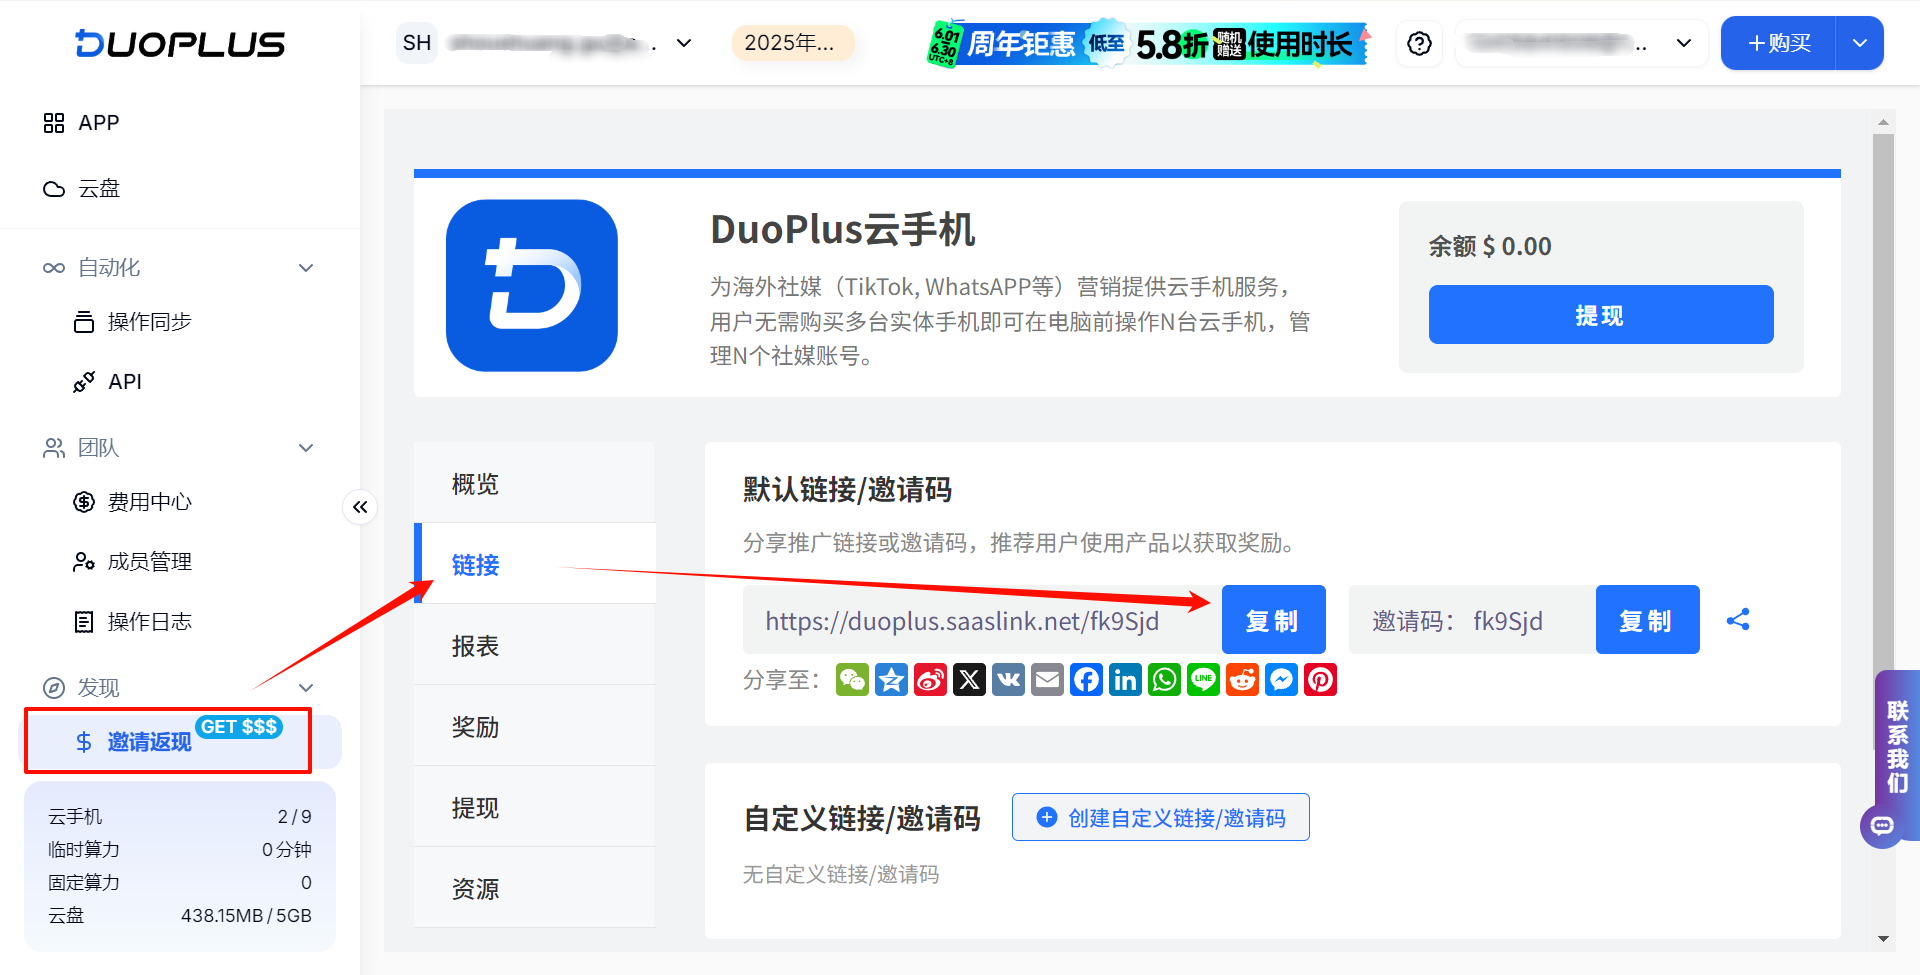Screen dimensions: 1920x975
Task: Collapse the 自动化 section
Action: tap(306, 268)
